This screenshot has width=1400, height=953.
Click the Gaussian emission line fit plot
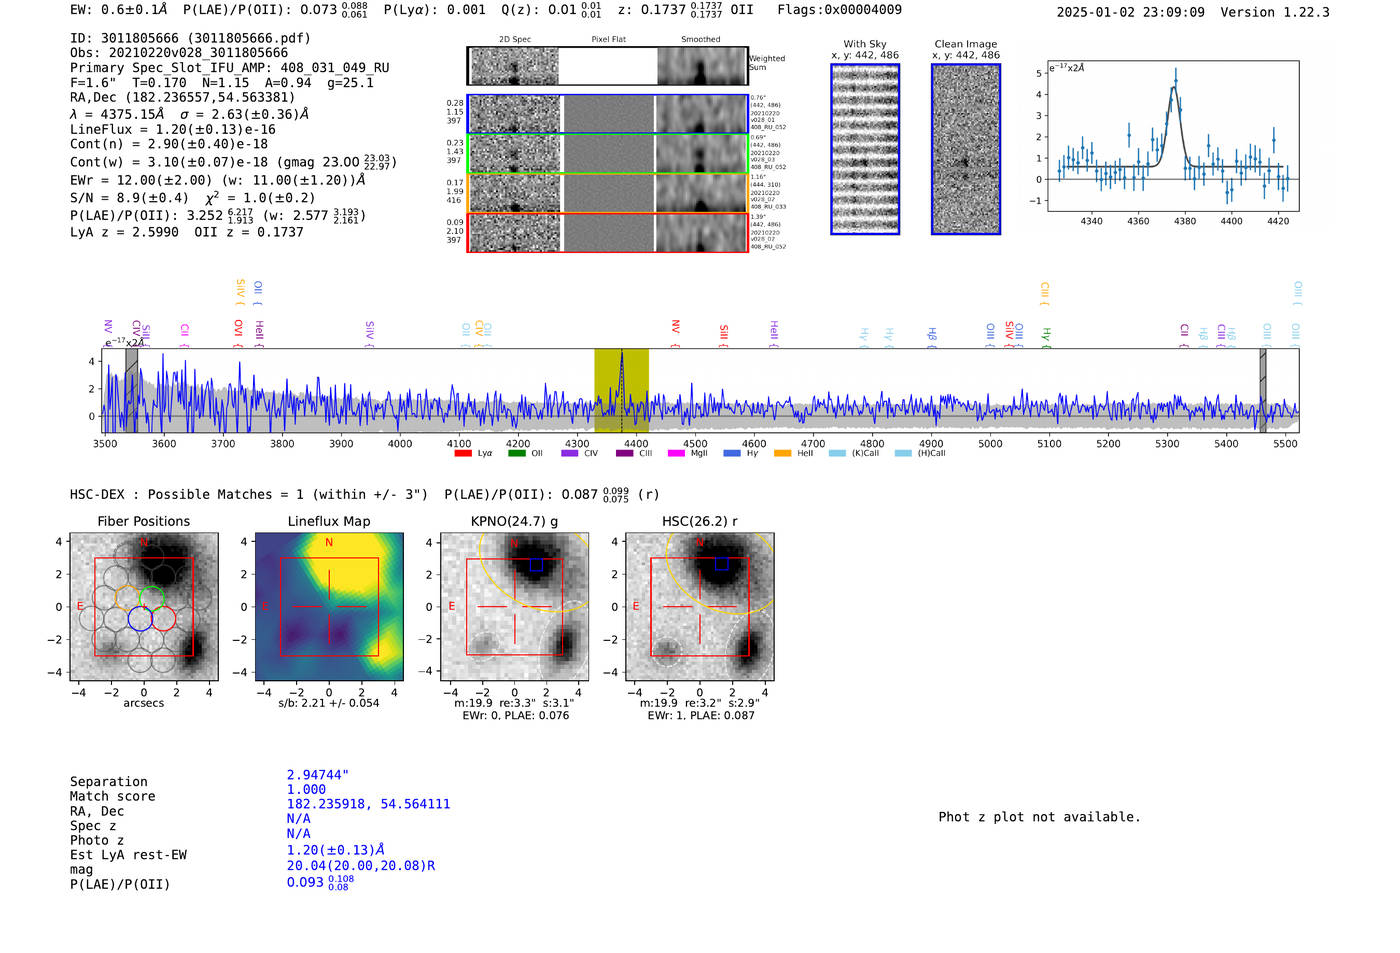coord(1172,136)
